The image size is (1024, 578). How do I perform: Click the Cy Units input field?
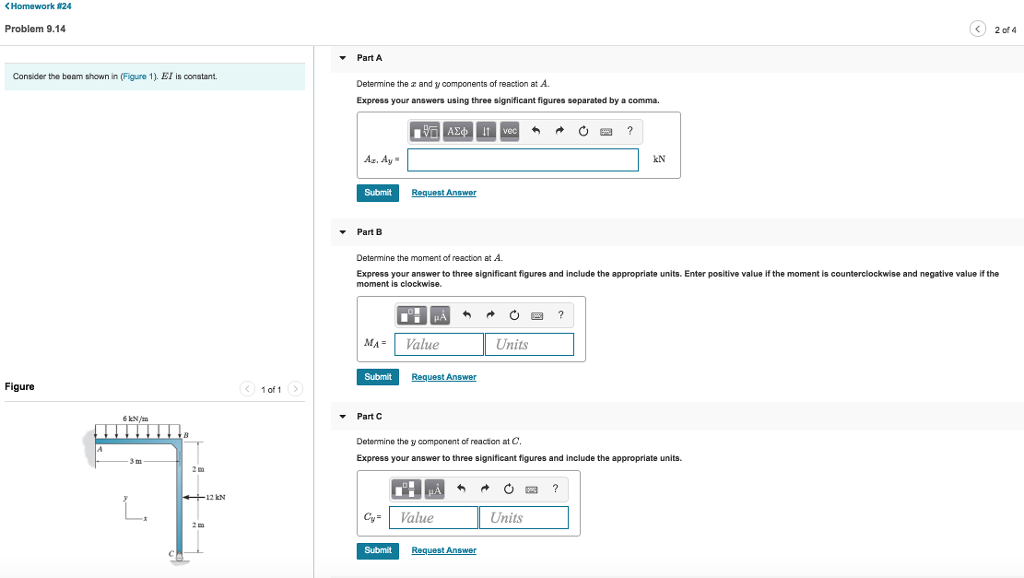[x=524, y=517]
